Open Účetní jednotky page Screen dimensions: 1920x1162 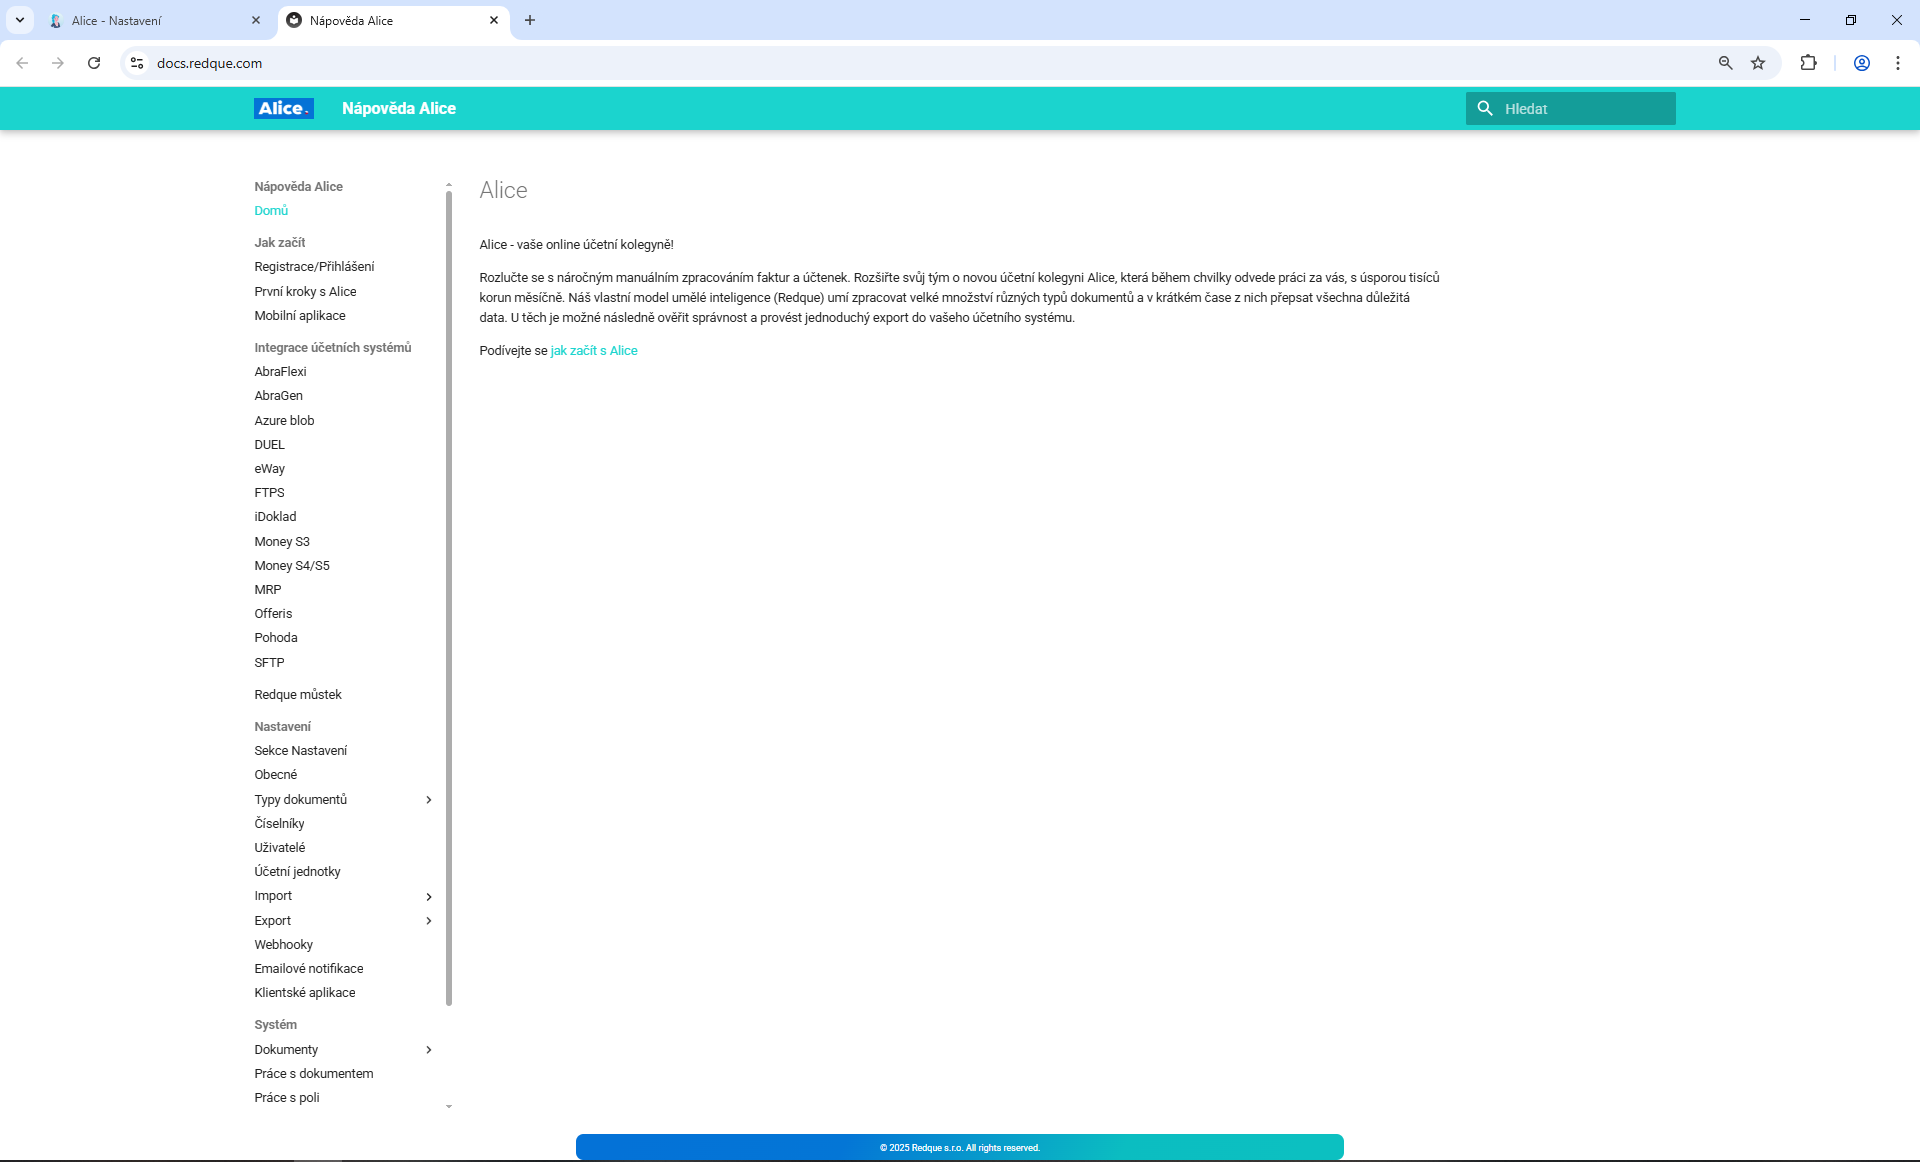[297, 872]
